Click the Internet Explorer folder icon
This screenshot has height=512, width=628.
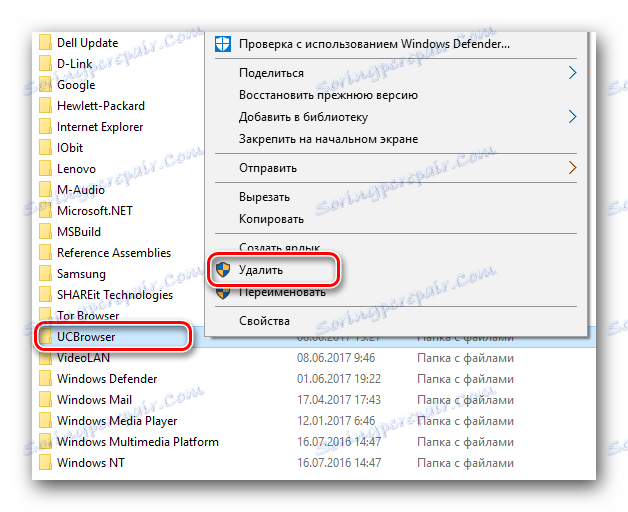point(45,127)
